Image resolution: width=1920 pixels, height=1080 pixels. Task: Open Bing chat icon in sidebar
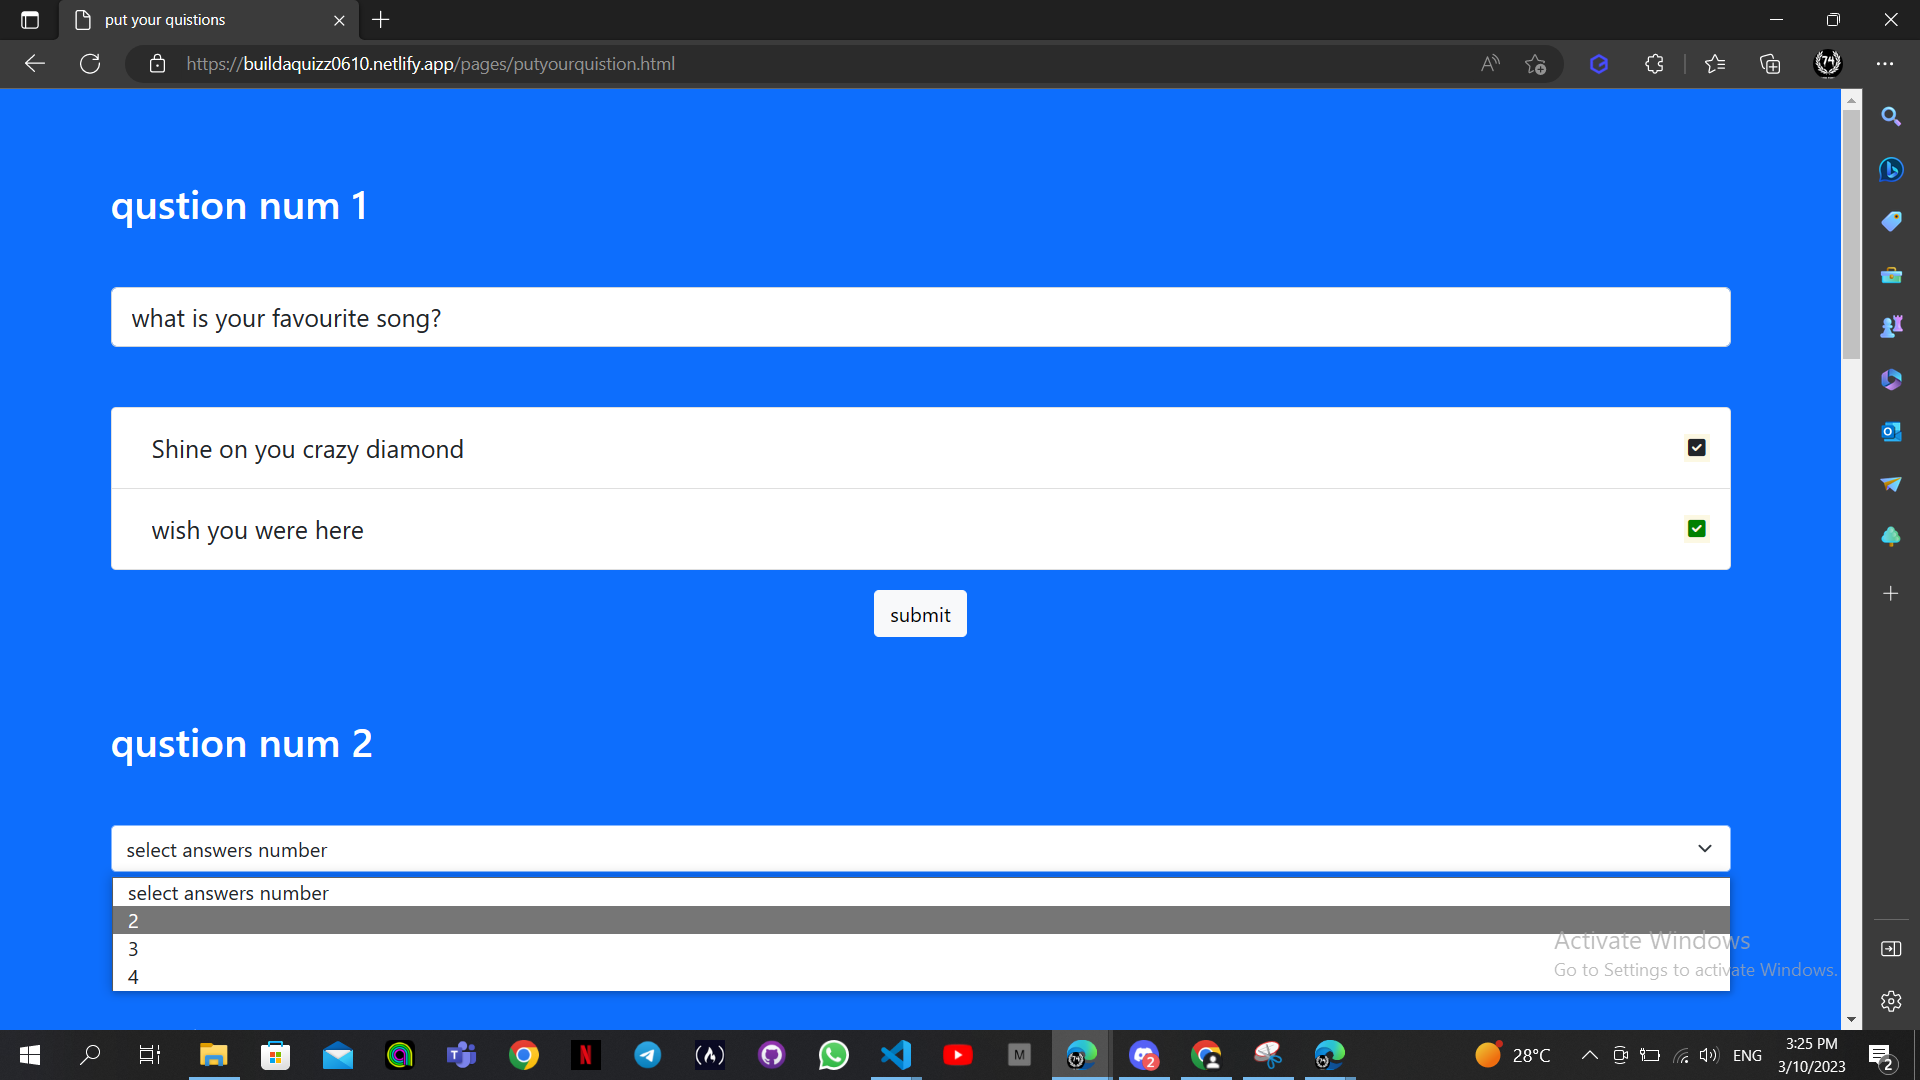[1891, 169]
